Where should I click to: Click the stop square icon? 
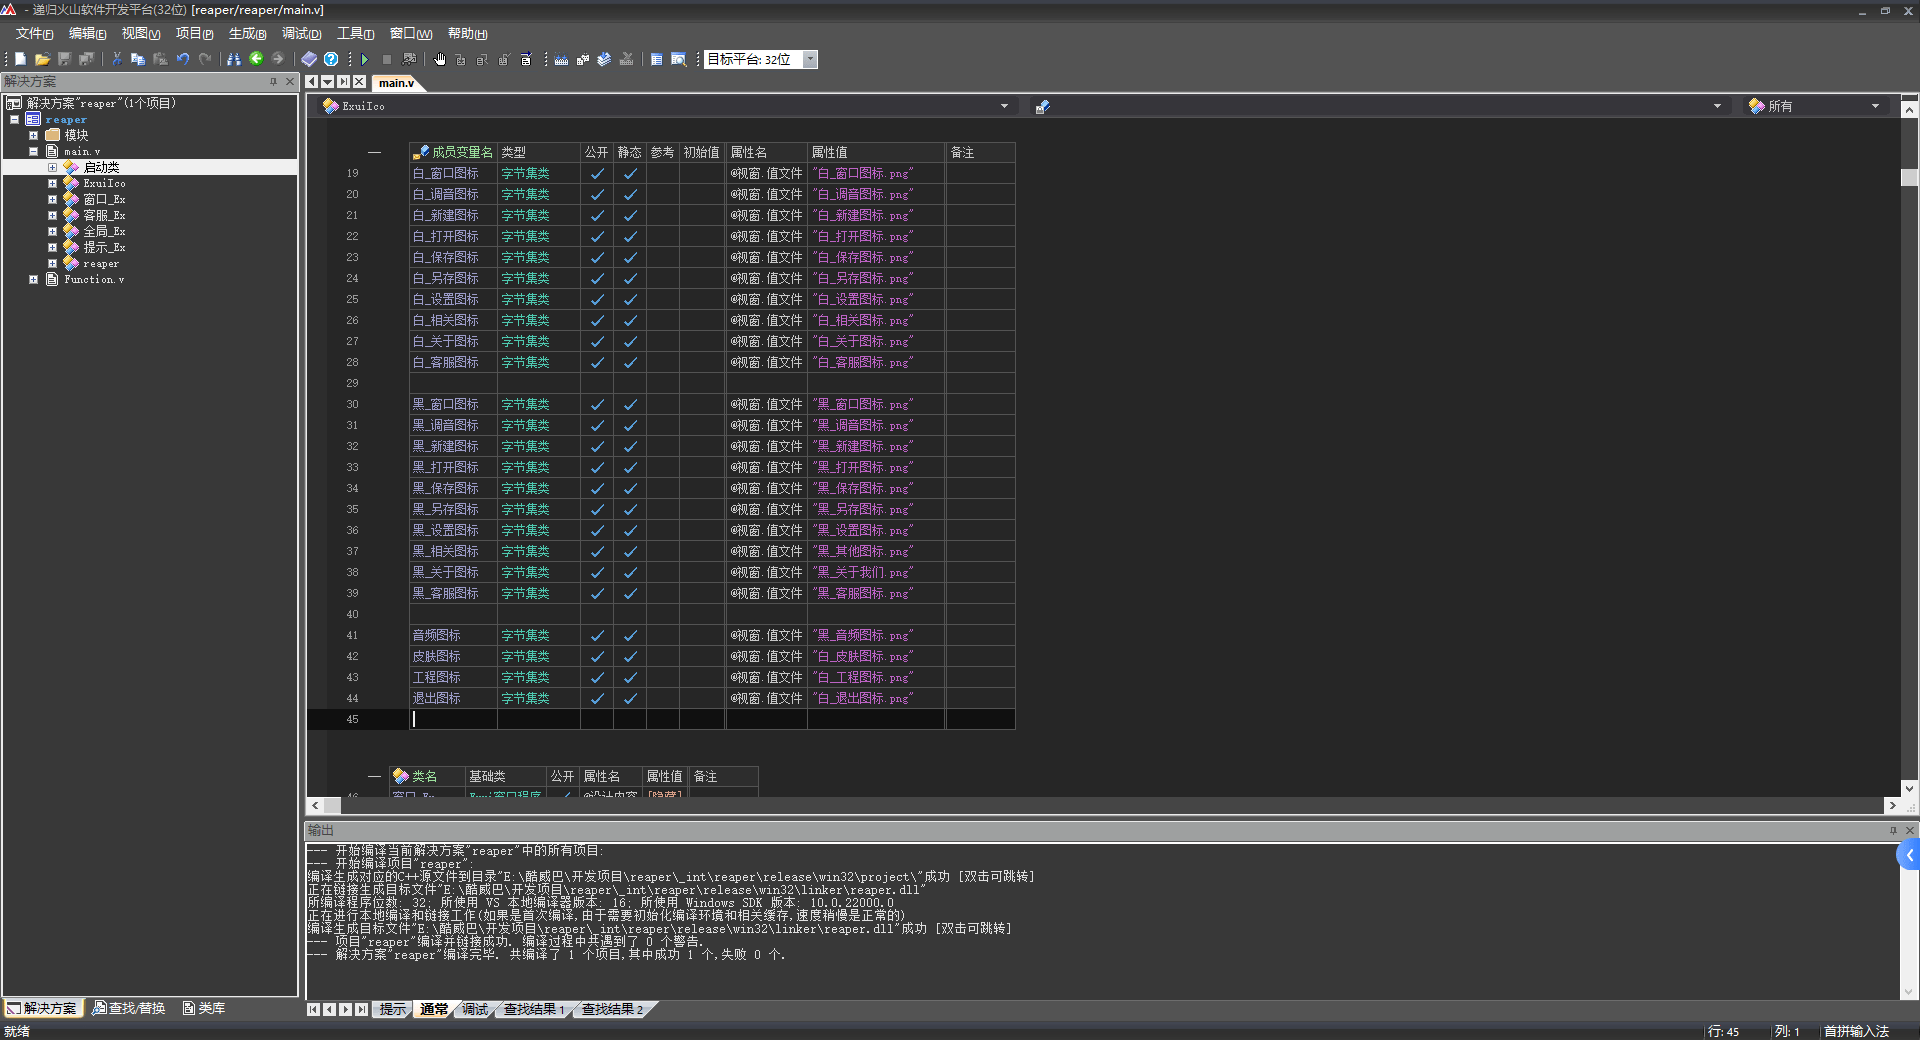pos(387,59)
